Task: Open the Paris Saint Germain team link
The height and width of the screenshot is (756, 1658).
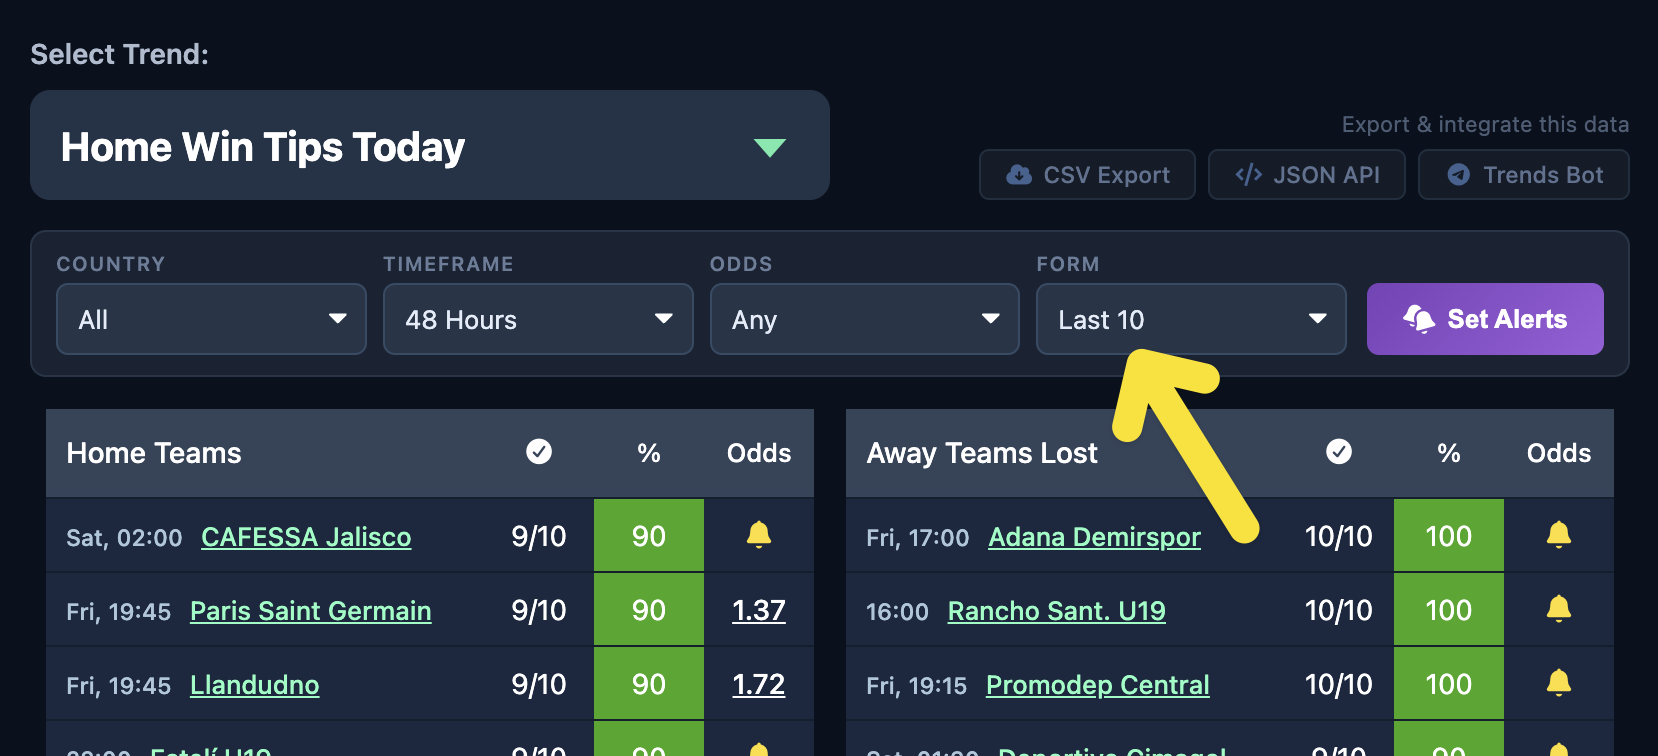Action: [311, 611]
